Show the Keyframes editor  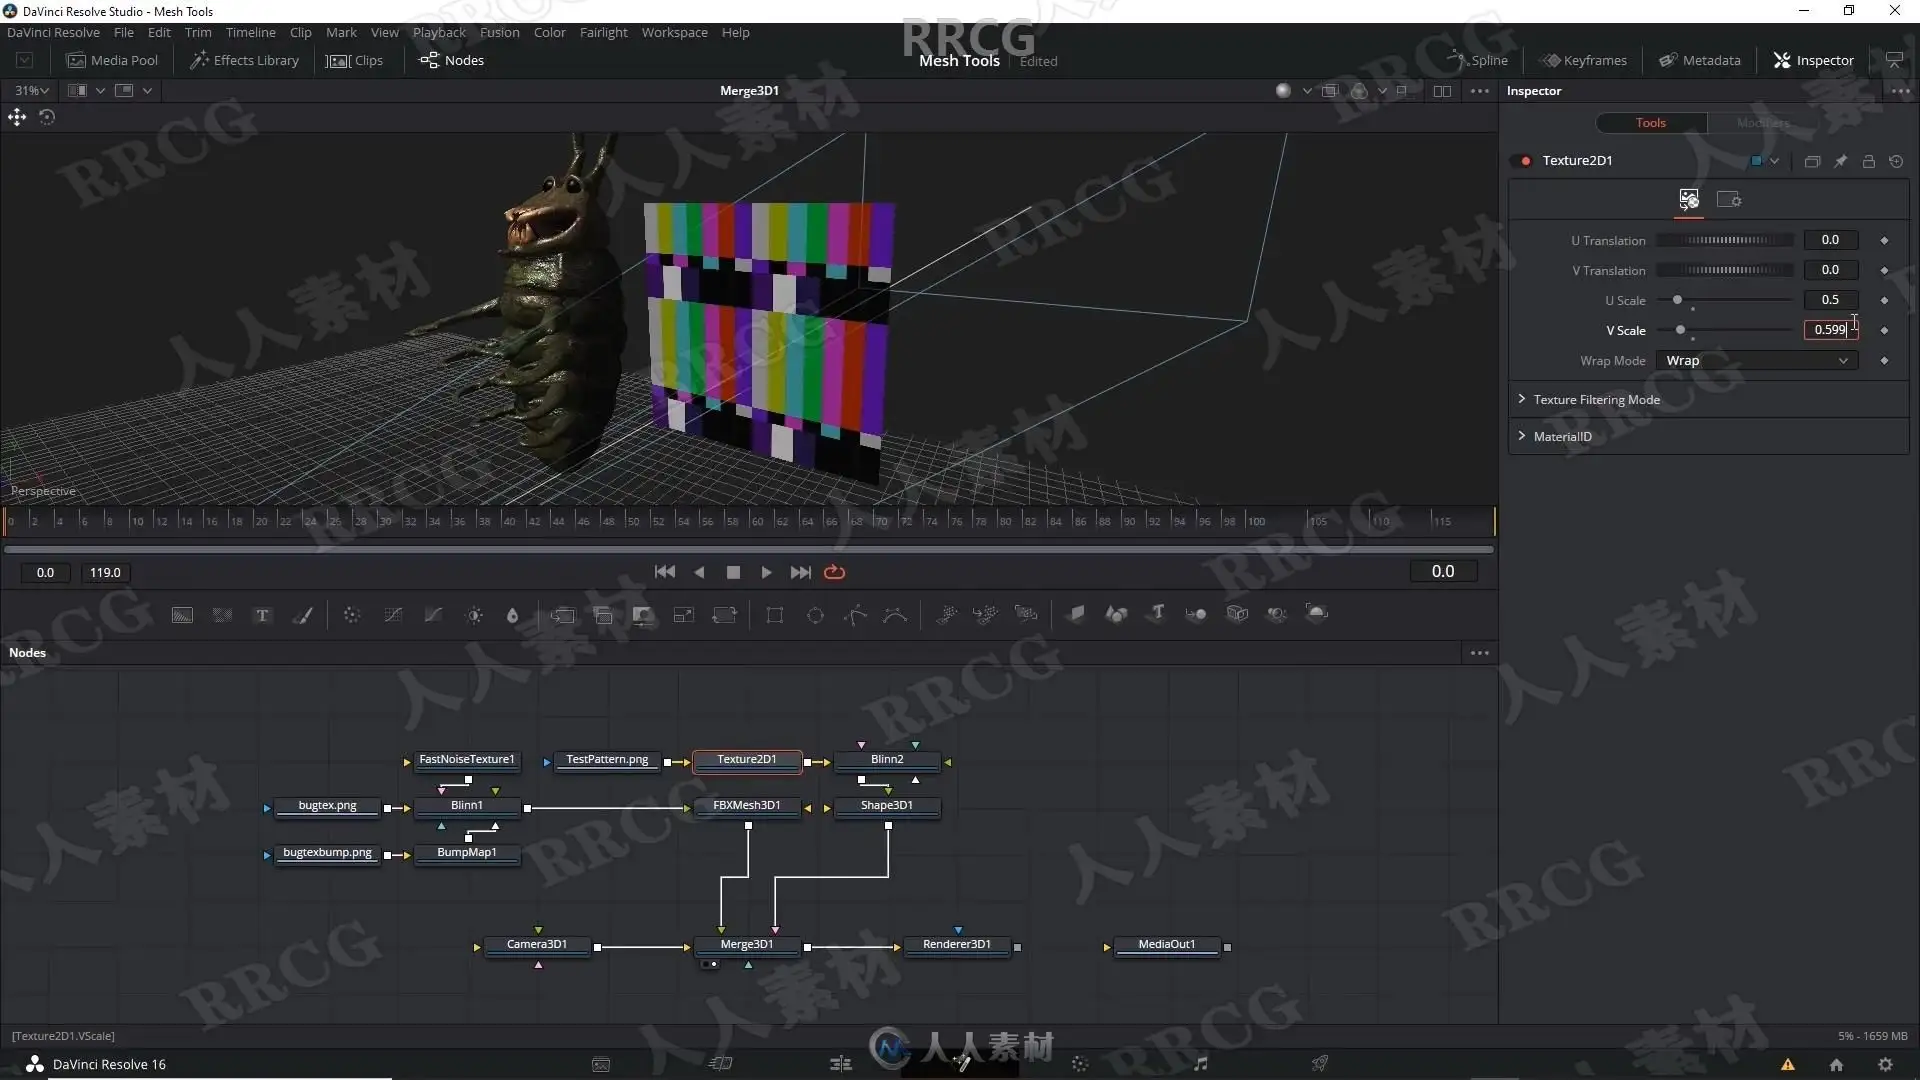1584,60
